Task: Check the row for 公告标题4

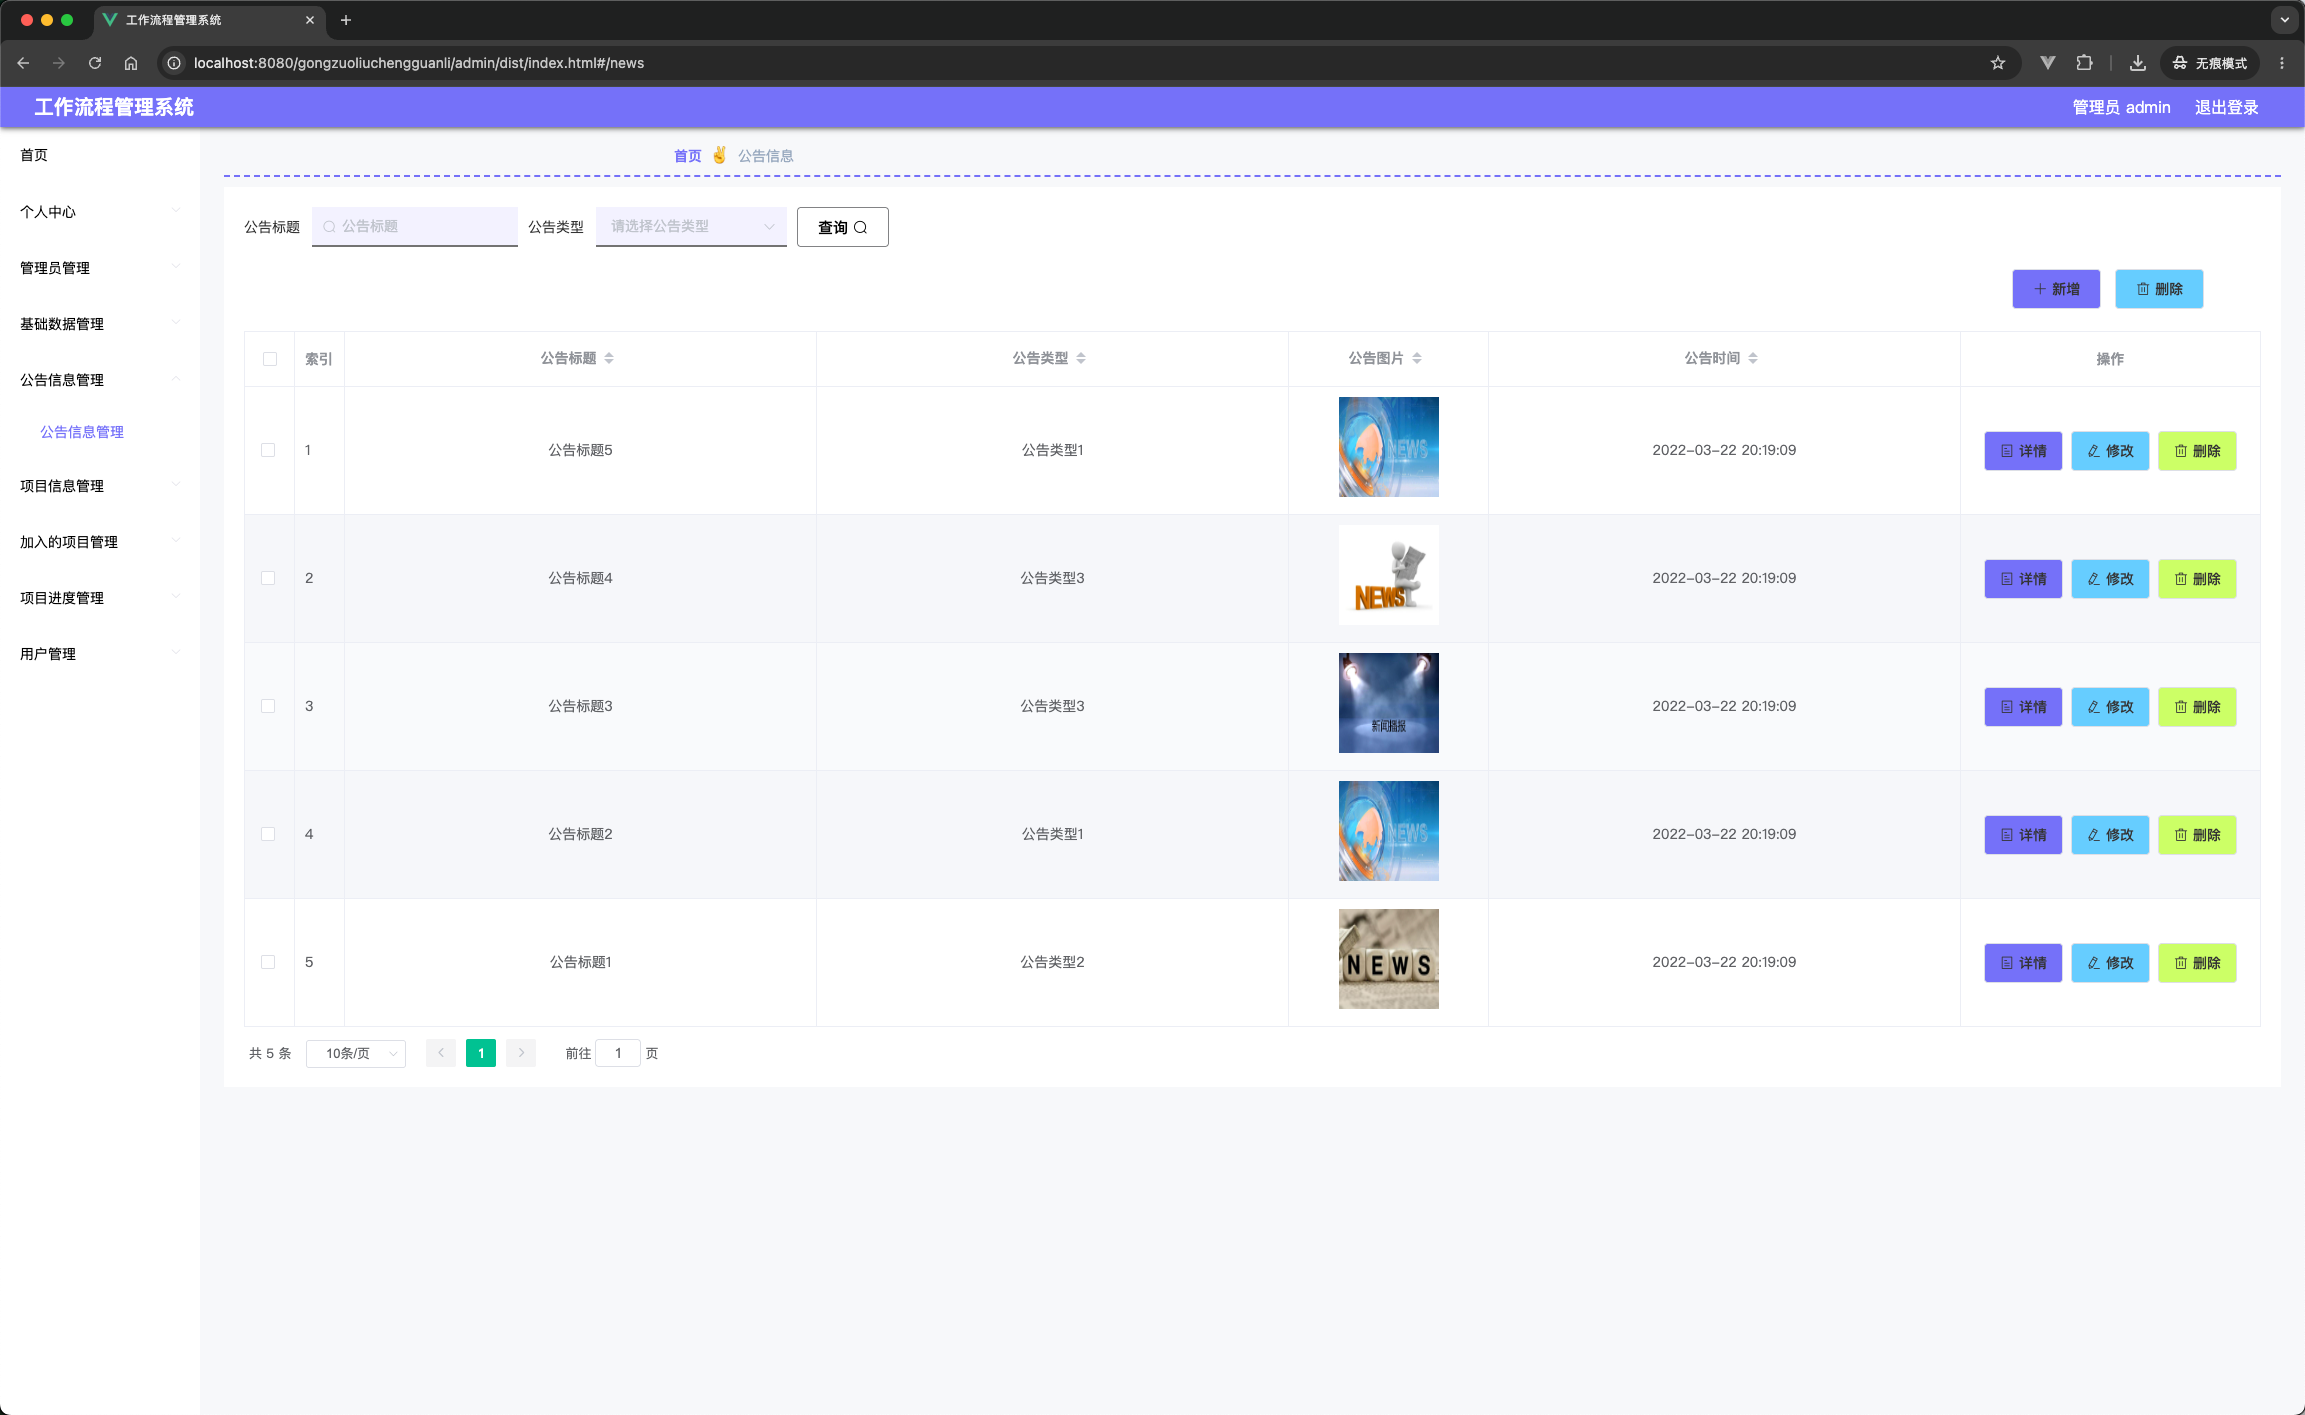Action: pyautogui.click(x=268, y=578)
